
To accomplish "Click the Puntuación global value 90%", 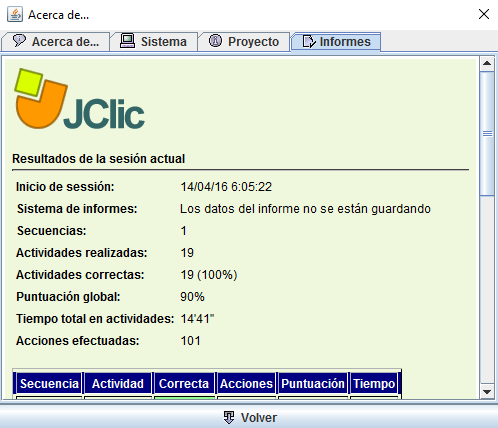I will pos(192,297).
